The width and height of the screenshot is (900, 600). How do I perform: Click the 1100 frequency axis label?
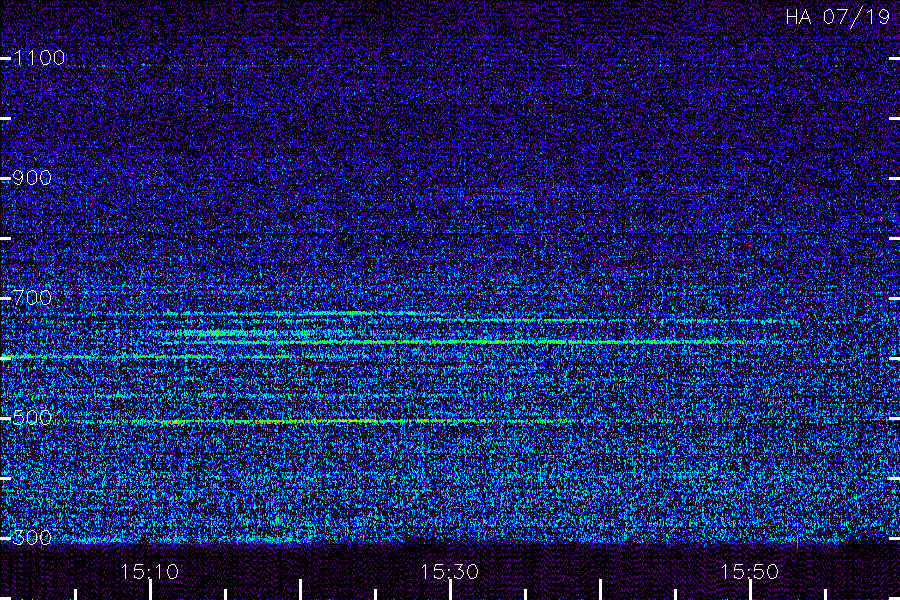coord(39,58)
